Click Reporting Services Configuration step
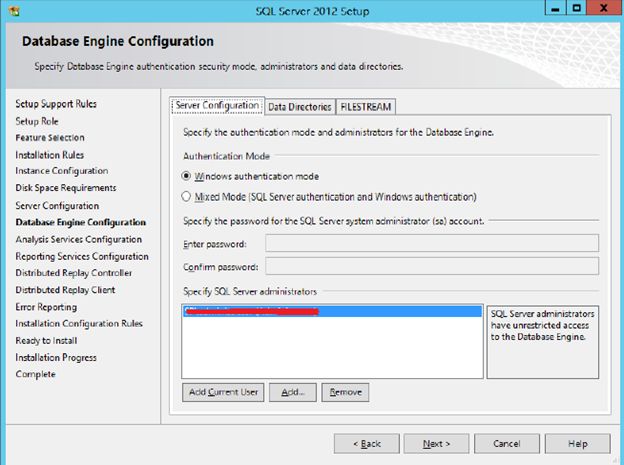Image resolution: width=624 pixels, height=465 pixels. point(82,256)
